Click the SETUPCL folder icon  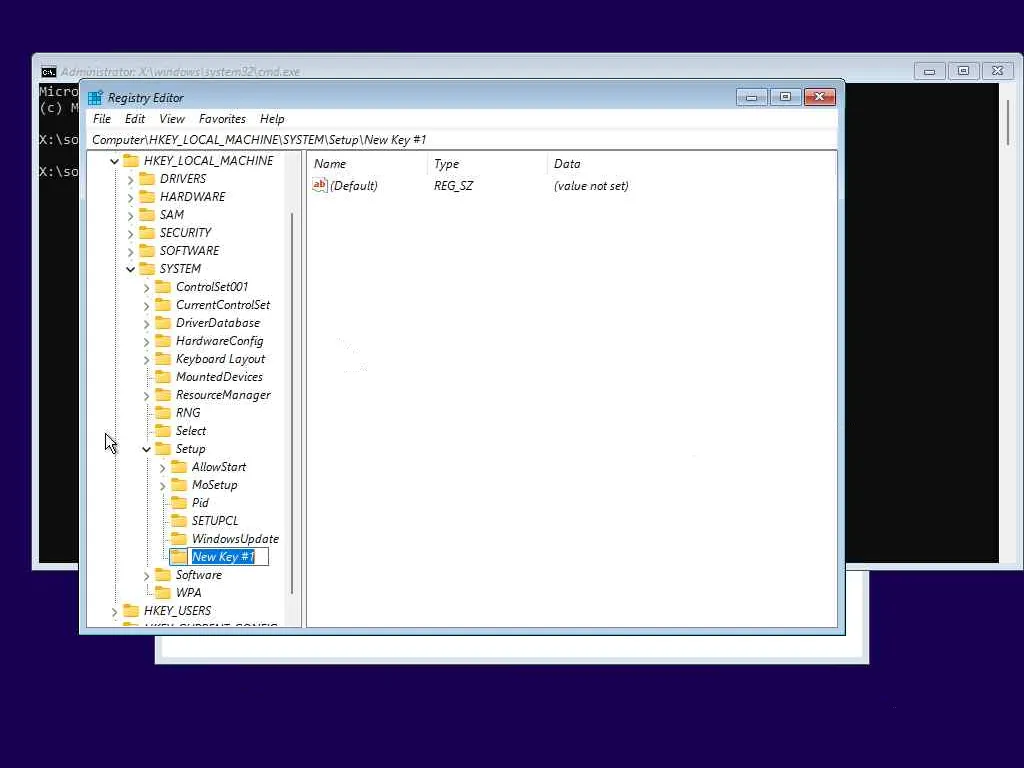179,521
